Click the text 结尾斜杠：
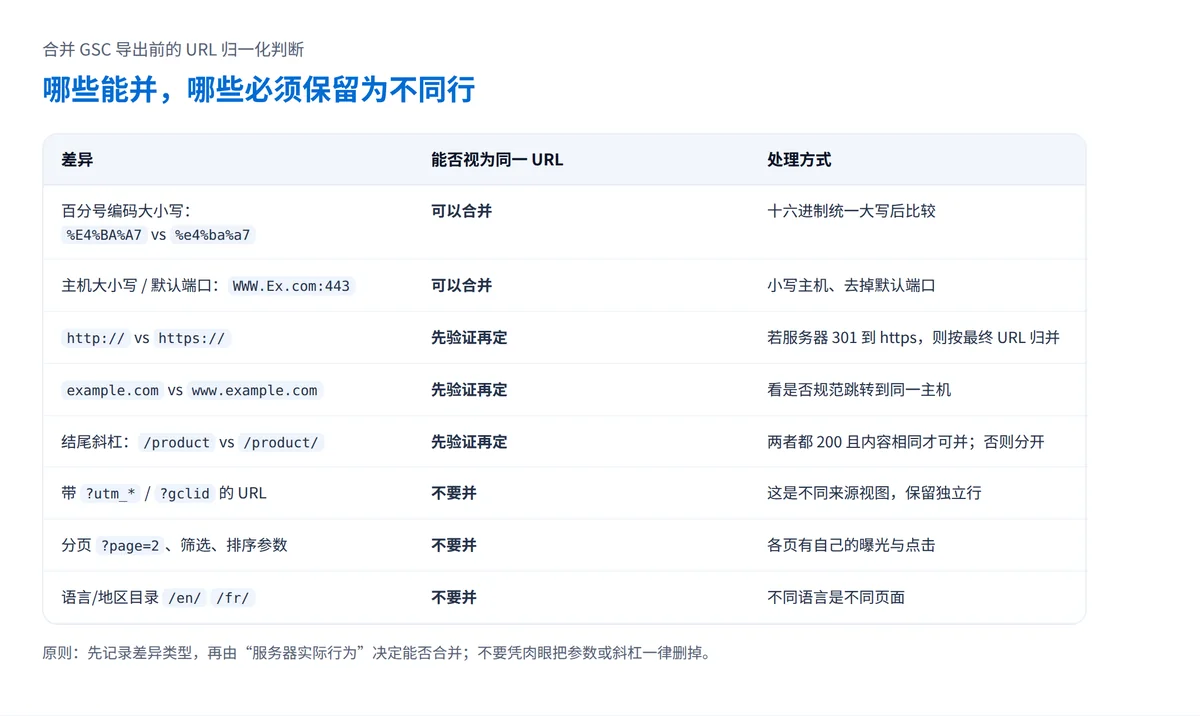Screen dimensions: 1200x716 click(x=96, y=442)
